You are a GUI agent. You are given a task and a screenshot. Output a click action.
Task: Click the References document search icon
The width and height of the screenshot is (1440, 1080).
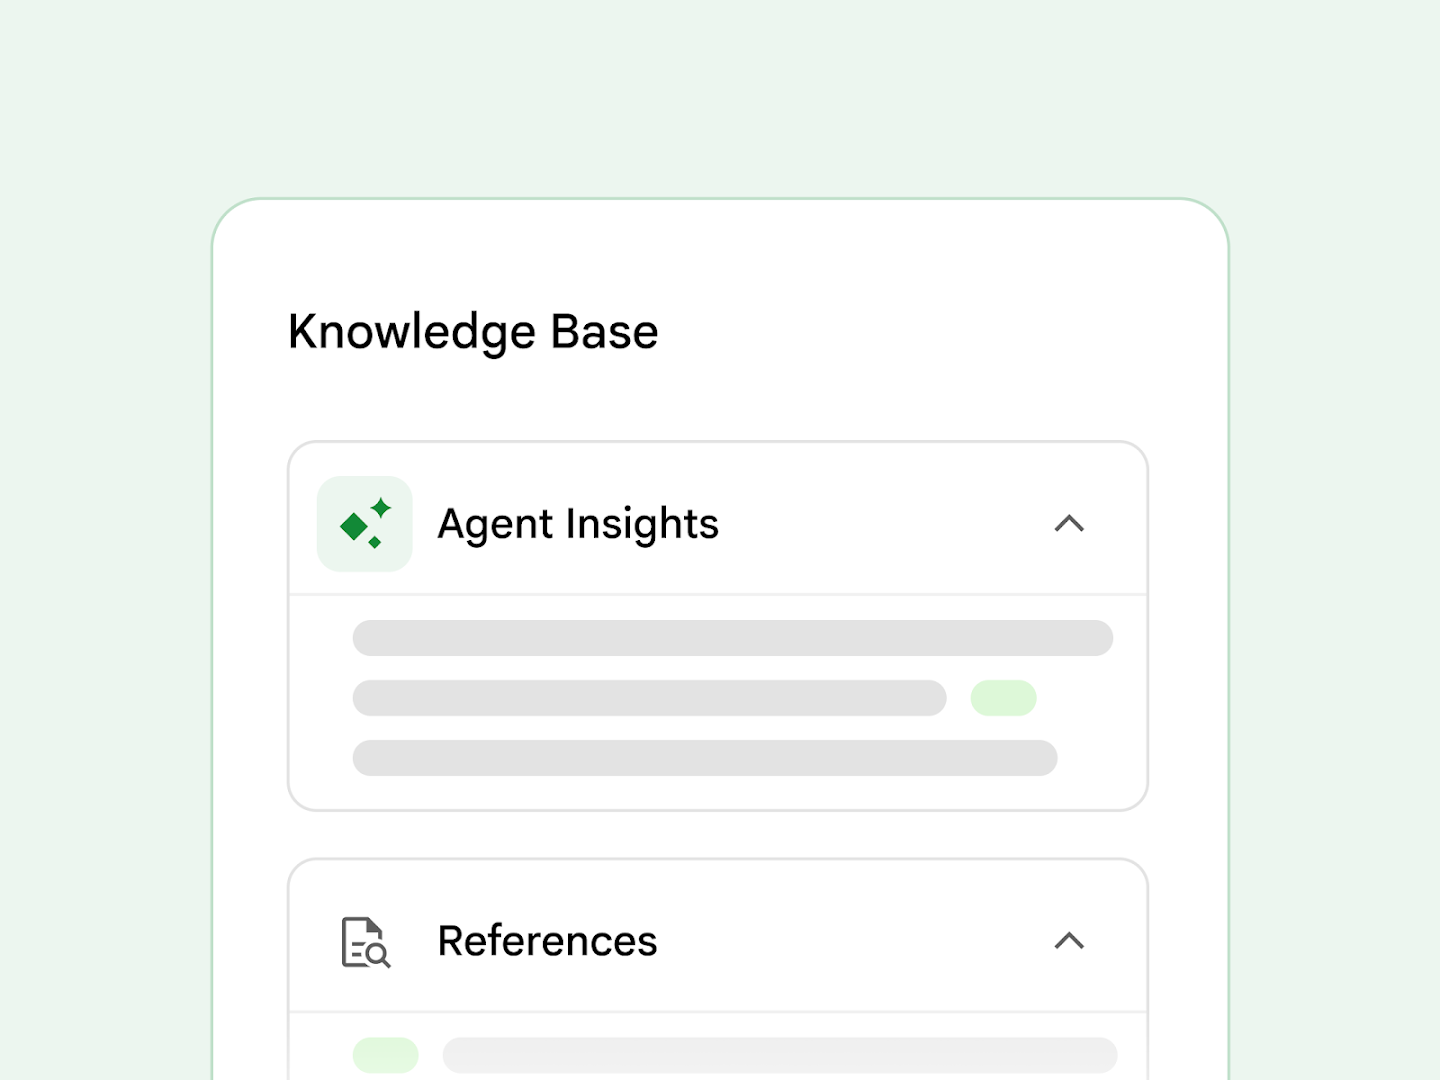click(x=366, y=942)
